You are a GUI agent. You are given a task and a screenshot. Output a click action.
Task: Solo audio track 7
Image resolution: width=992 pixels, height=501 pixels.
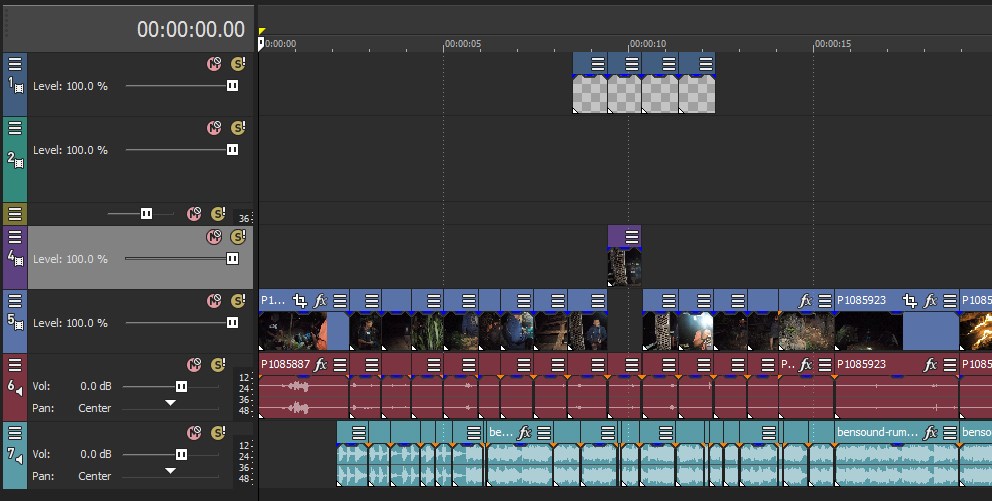[x=218, y=433]
